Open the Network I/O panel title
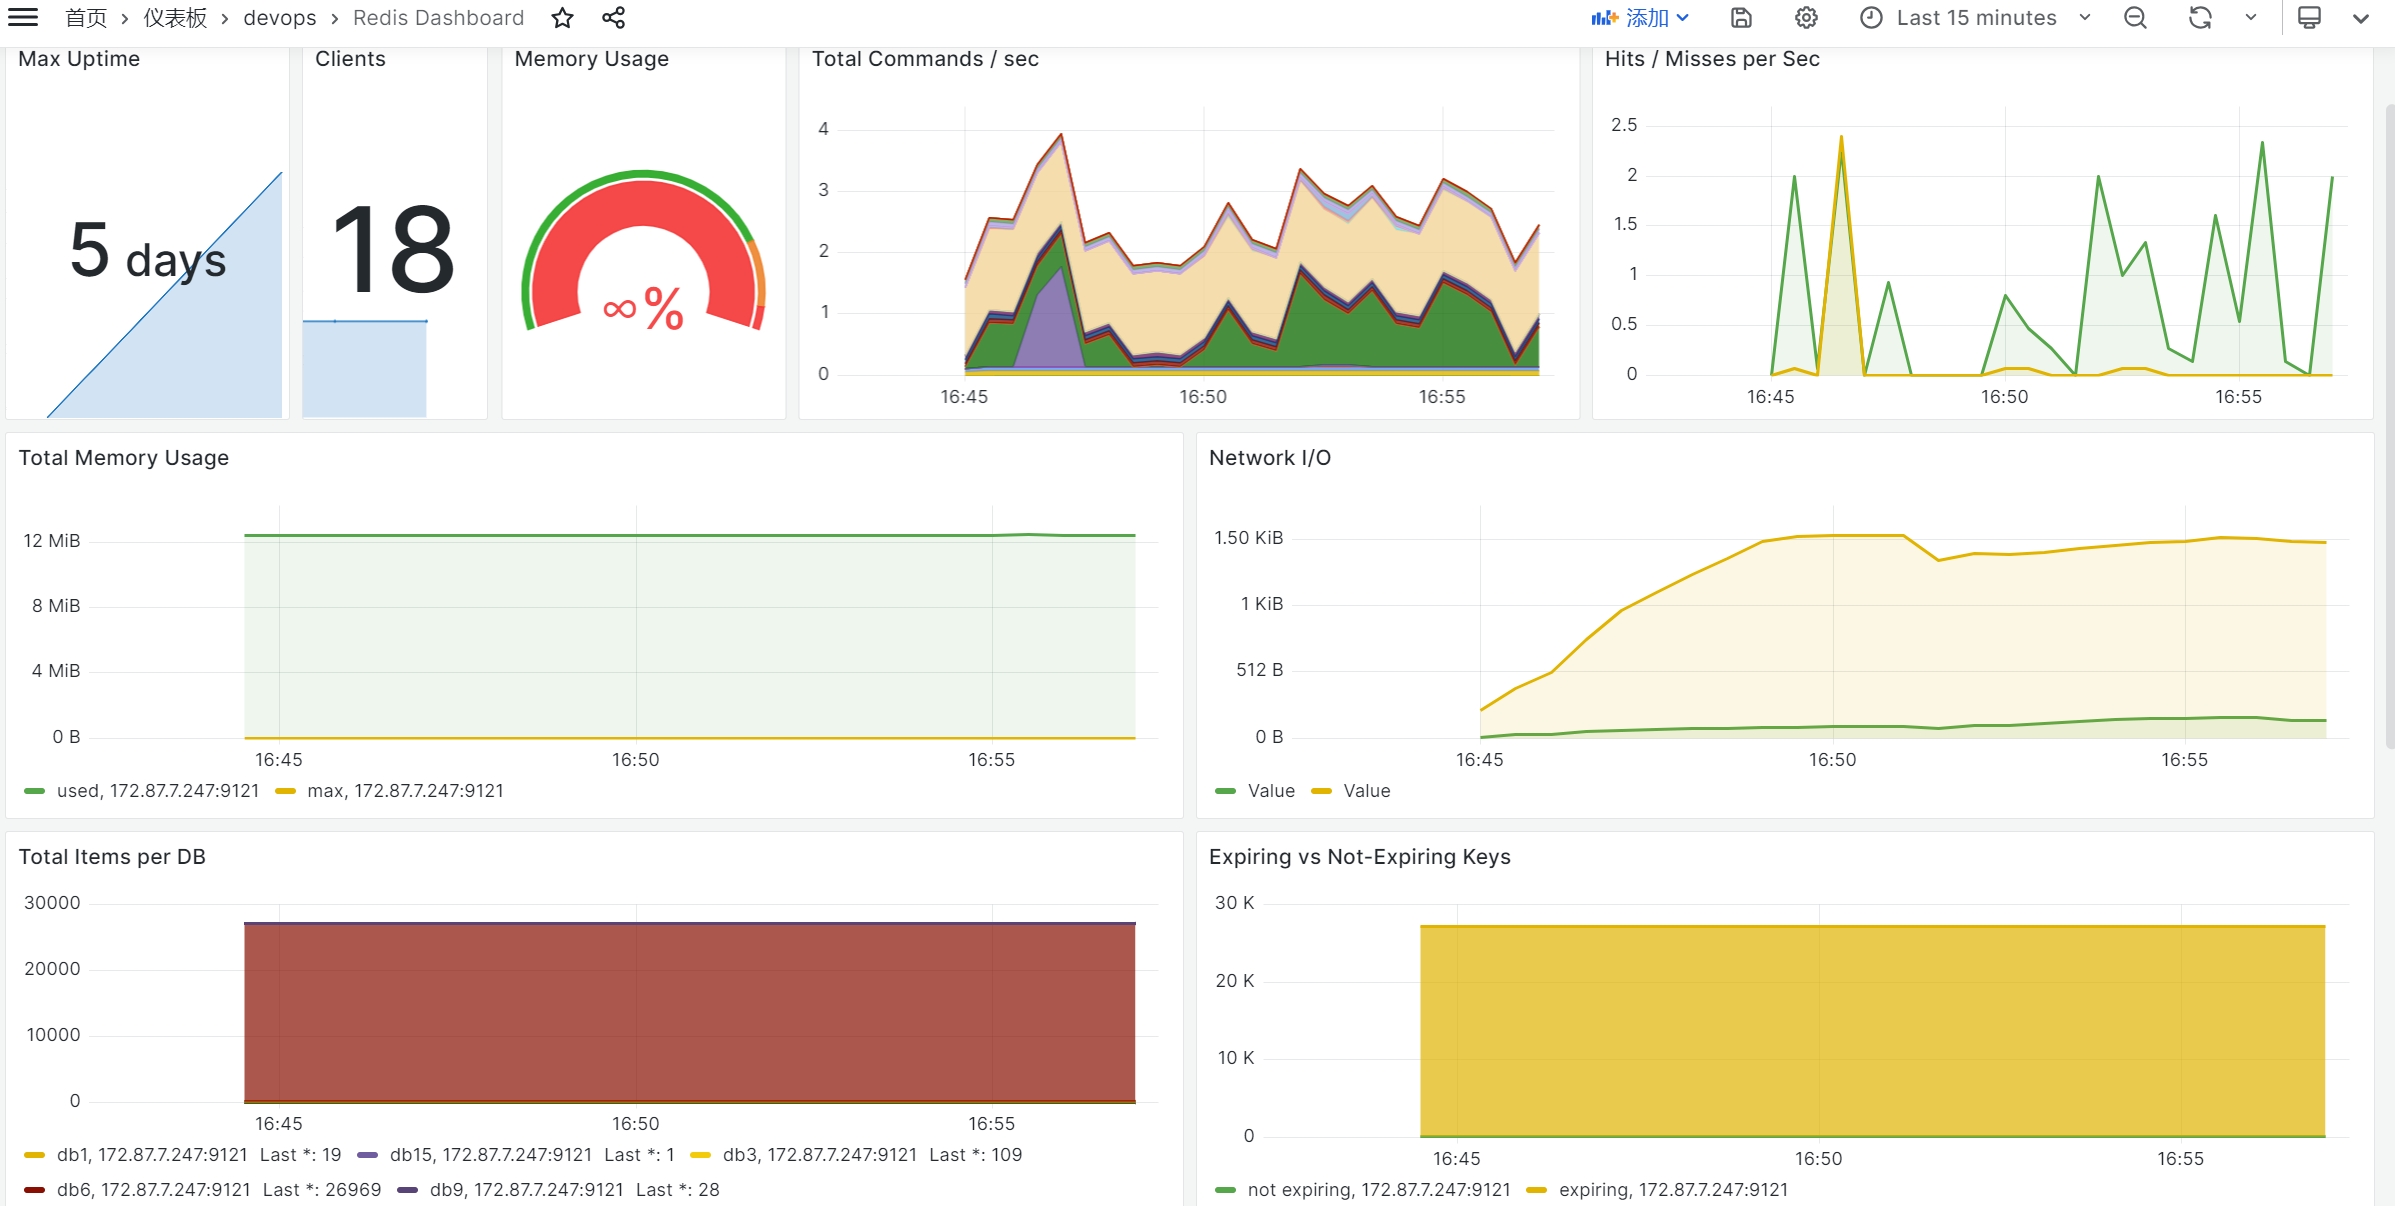The width and height of the screenshot is (2395, 1206). coord(1270,458)
